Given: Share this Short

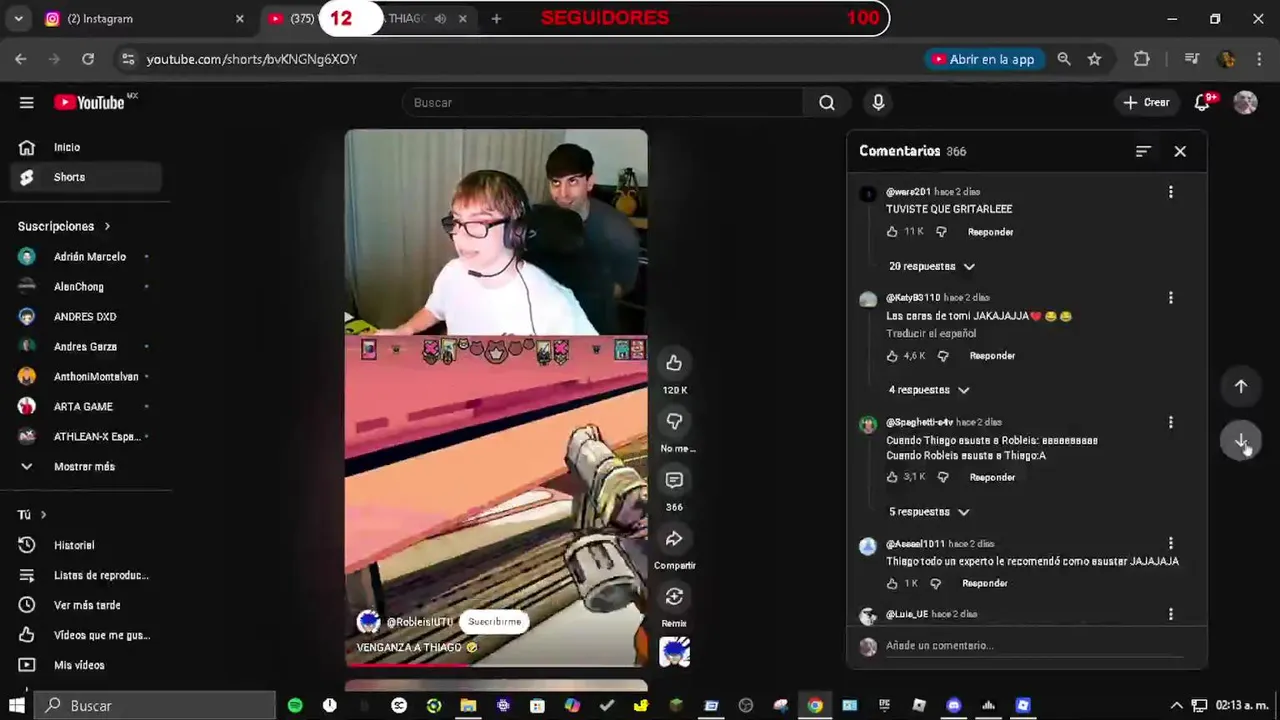Looking at the screenshot, I should click(674, 539).
